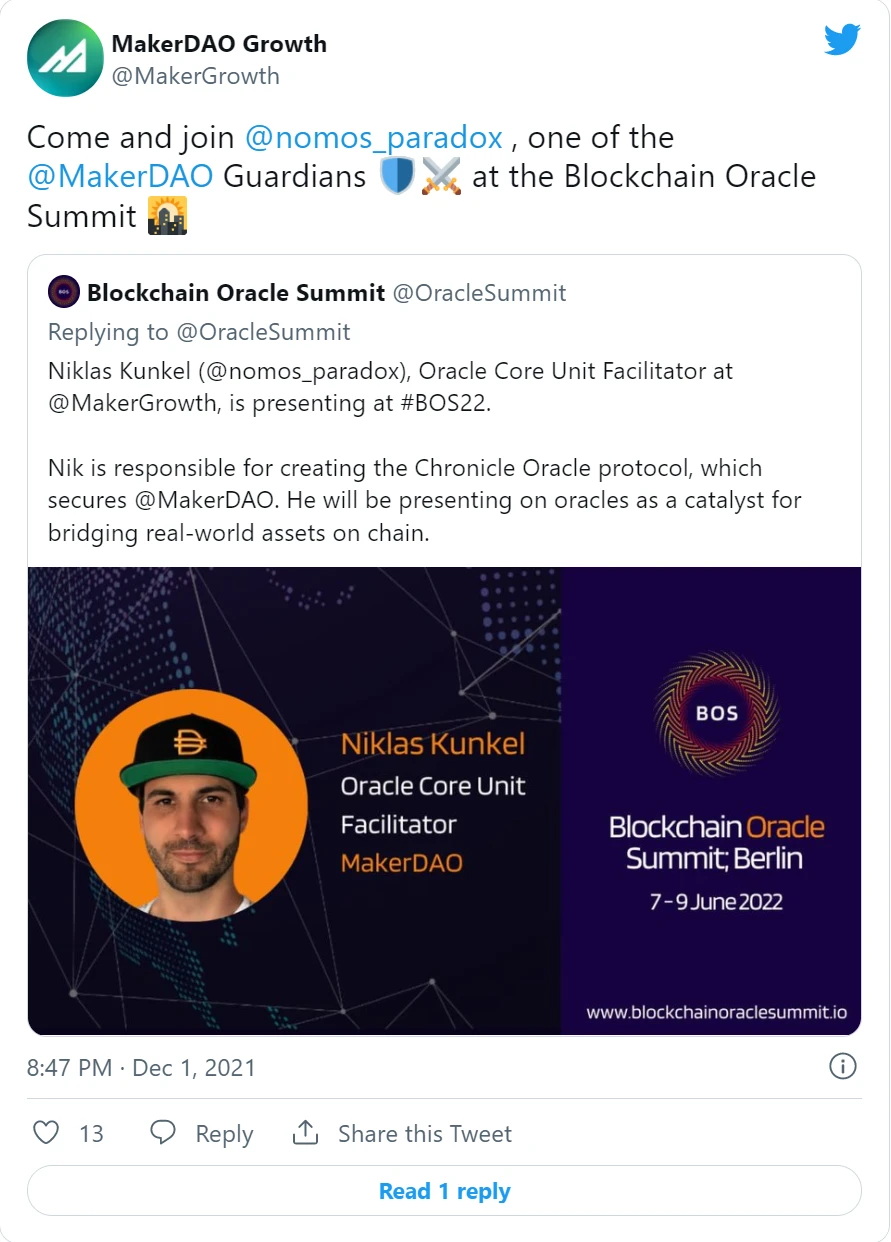Click the @MakerGrowth handle under name
The height and width of the screenshot is (1242, 891).
[x=196, y=76]
